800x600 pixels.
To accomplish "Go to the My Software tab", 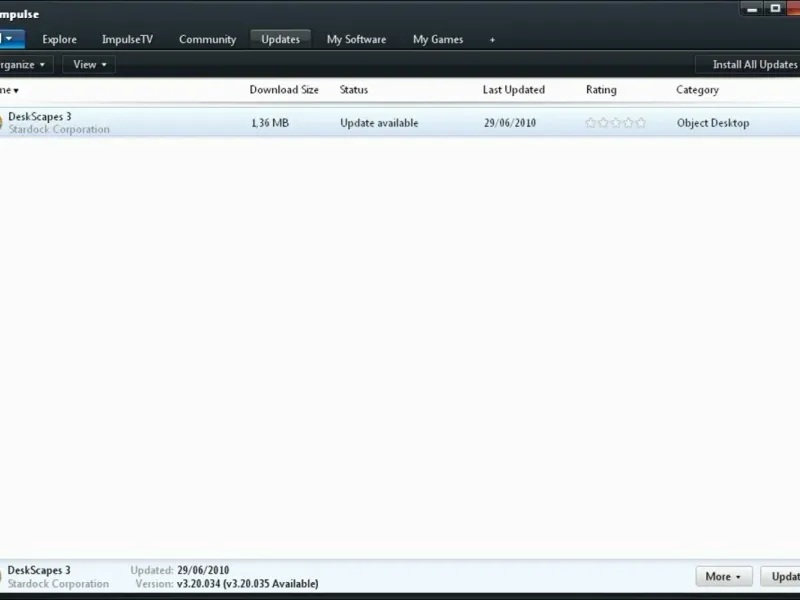I will click(356, 39).
